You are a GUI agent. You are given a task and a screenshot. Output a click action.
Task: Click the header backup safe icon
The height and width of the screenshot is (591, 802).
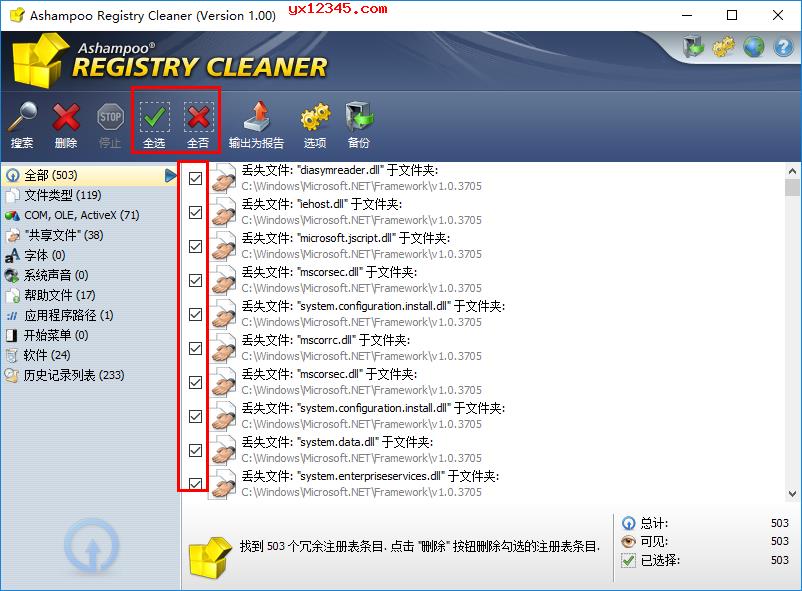pos(693,47)
